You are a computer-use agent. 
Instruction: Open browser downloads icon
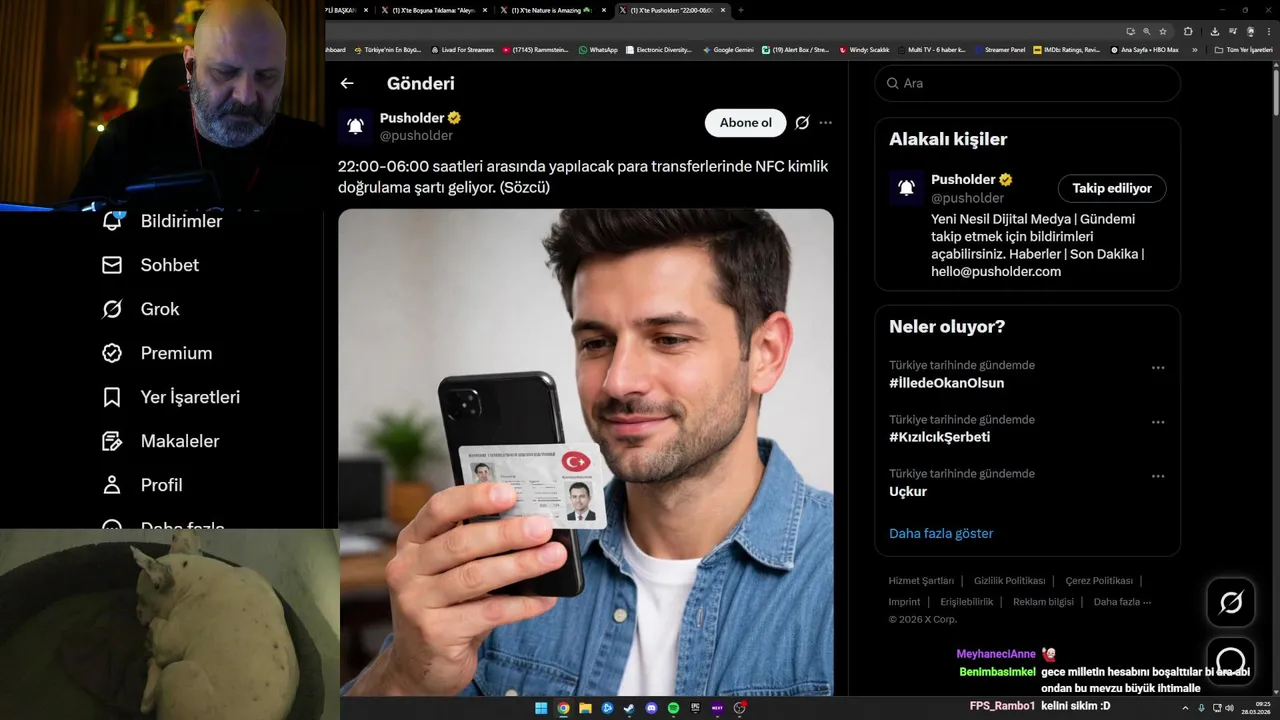pyautogui.click(x=1214, y=31)
